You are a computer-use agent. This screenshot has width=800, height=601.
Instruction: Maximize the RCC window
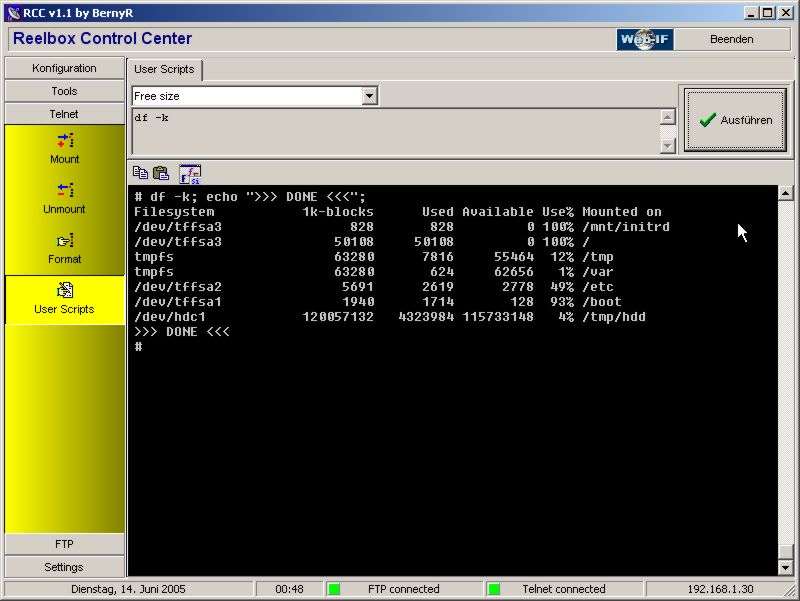coord(767,13)
